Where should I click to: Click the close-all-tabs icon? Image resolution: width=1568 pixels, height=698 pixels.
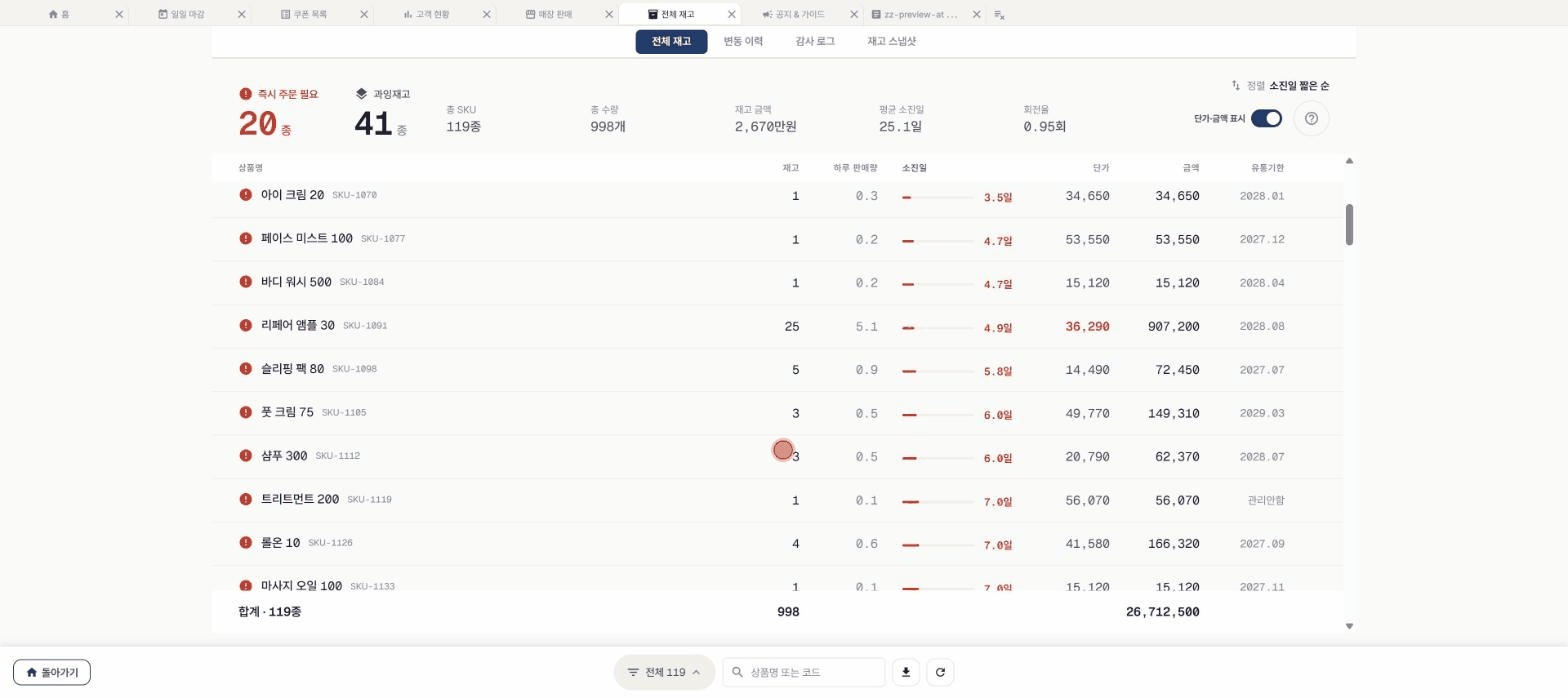pyautogui.click(x=999, y=14)
